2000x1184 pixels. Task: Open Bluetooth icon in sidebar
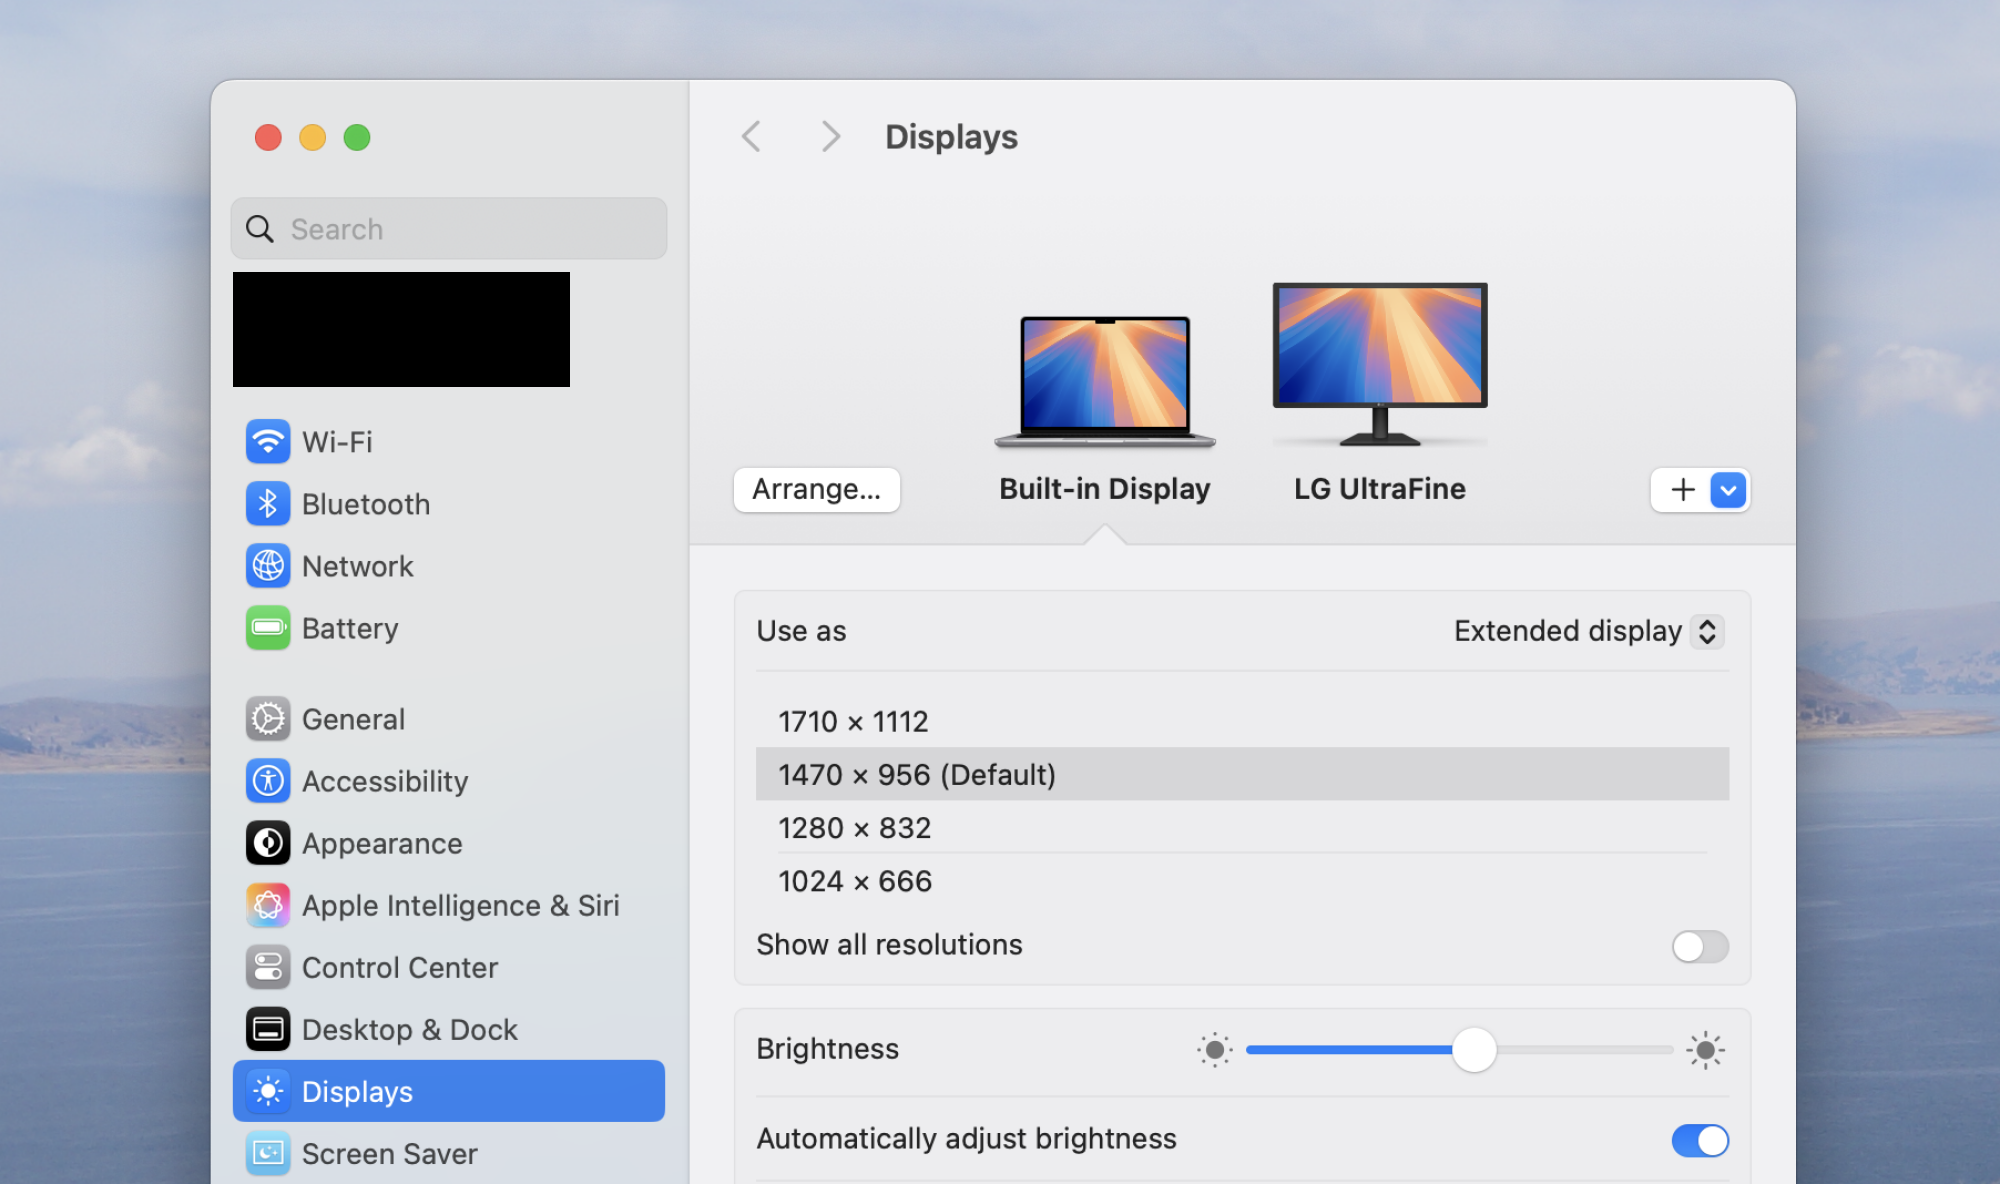(268, 503)
